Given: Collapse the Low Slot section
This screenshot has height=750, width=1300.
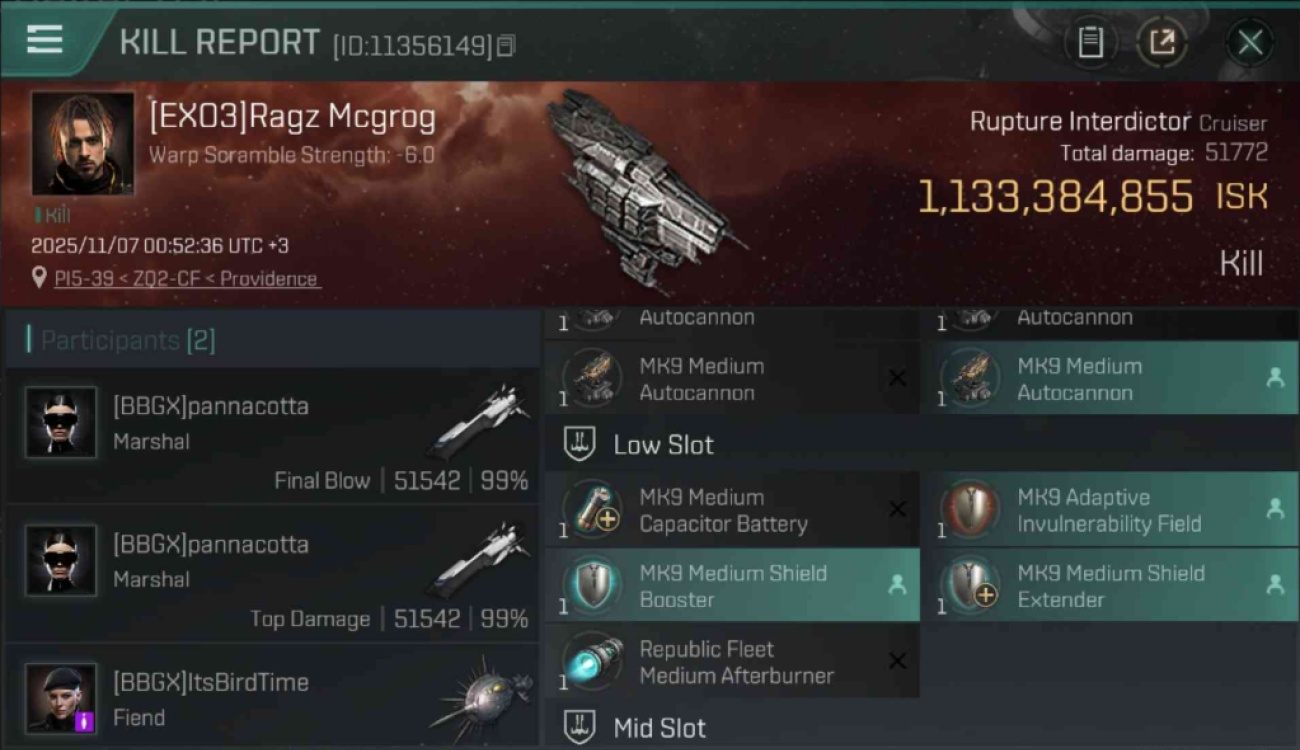Looking at the screenshot, I should (x=580, y=445).
